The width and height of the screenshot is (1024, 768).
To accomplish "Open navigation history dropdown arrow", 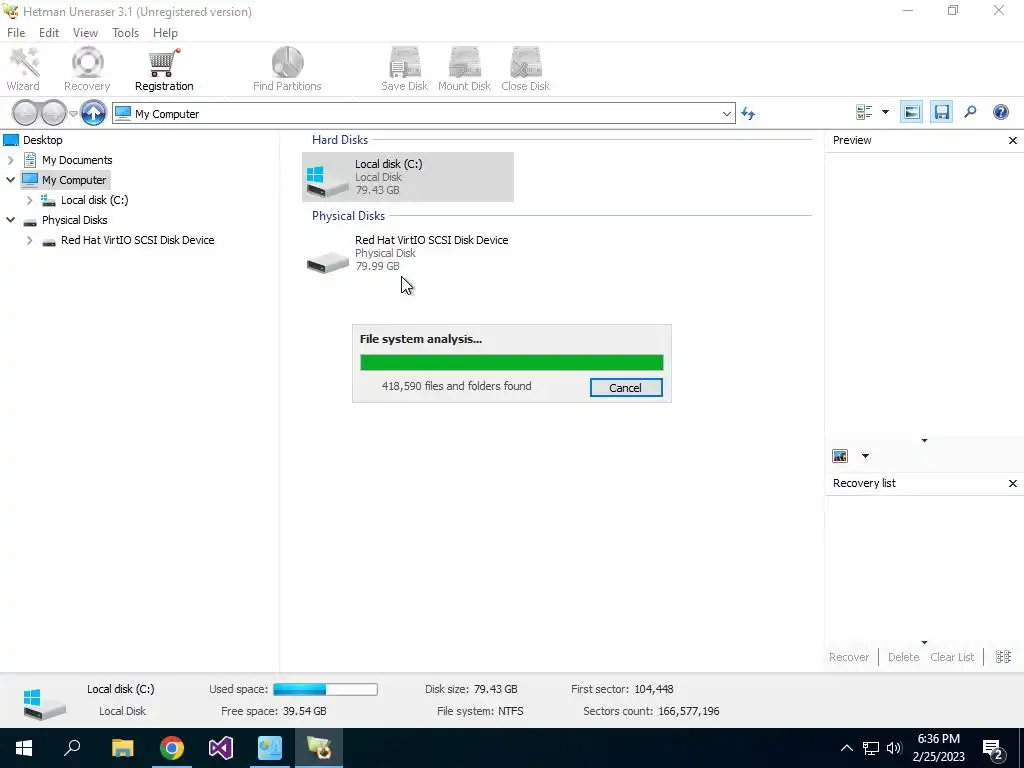I will click(74, 114).
